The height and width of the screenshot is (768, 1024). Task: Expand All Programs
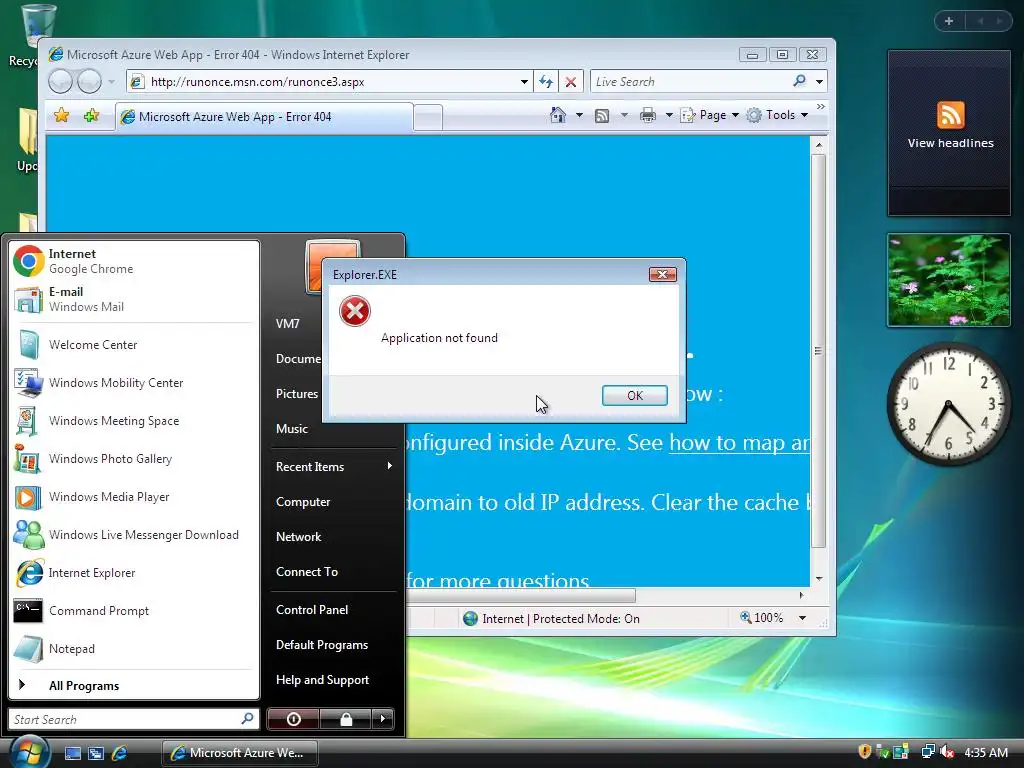tap(134, 685)
